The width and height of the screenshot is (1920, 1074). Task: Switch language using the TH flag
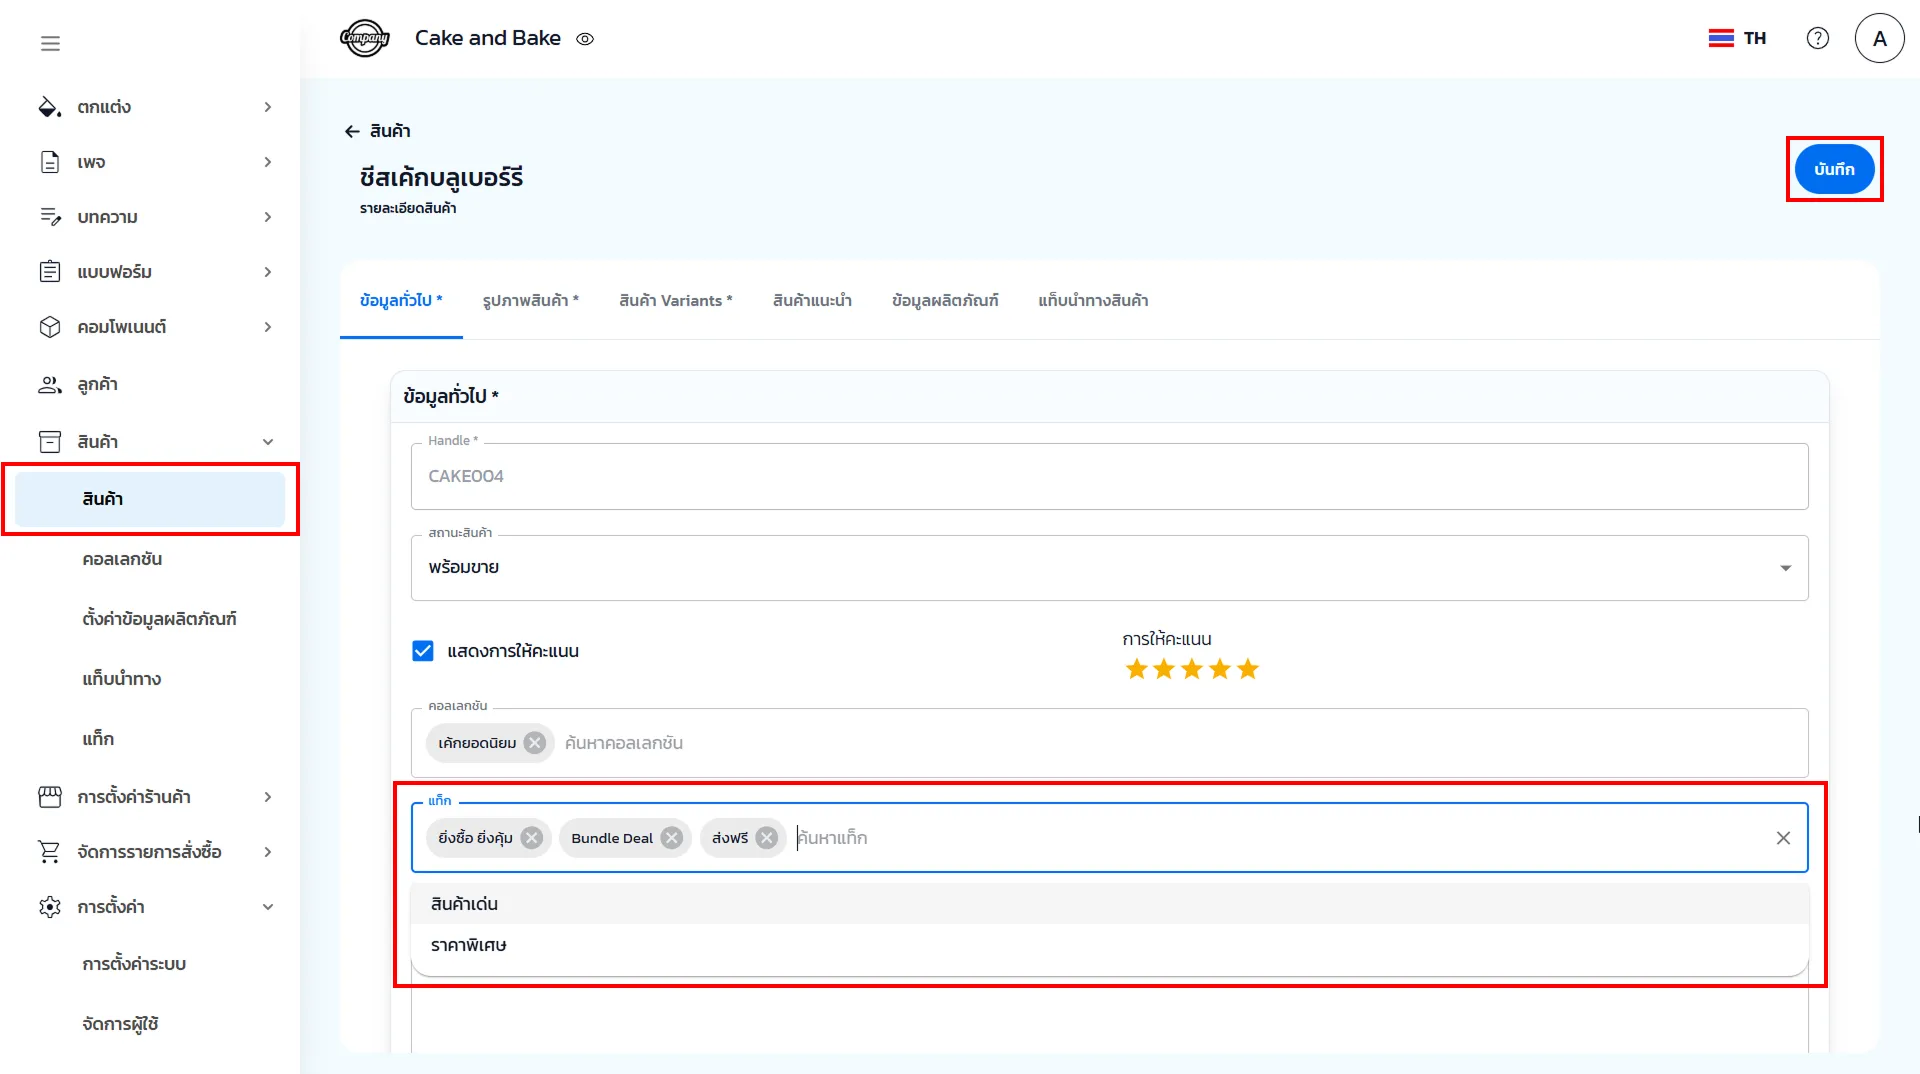point(1737,38)
